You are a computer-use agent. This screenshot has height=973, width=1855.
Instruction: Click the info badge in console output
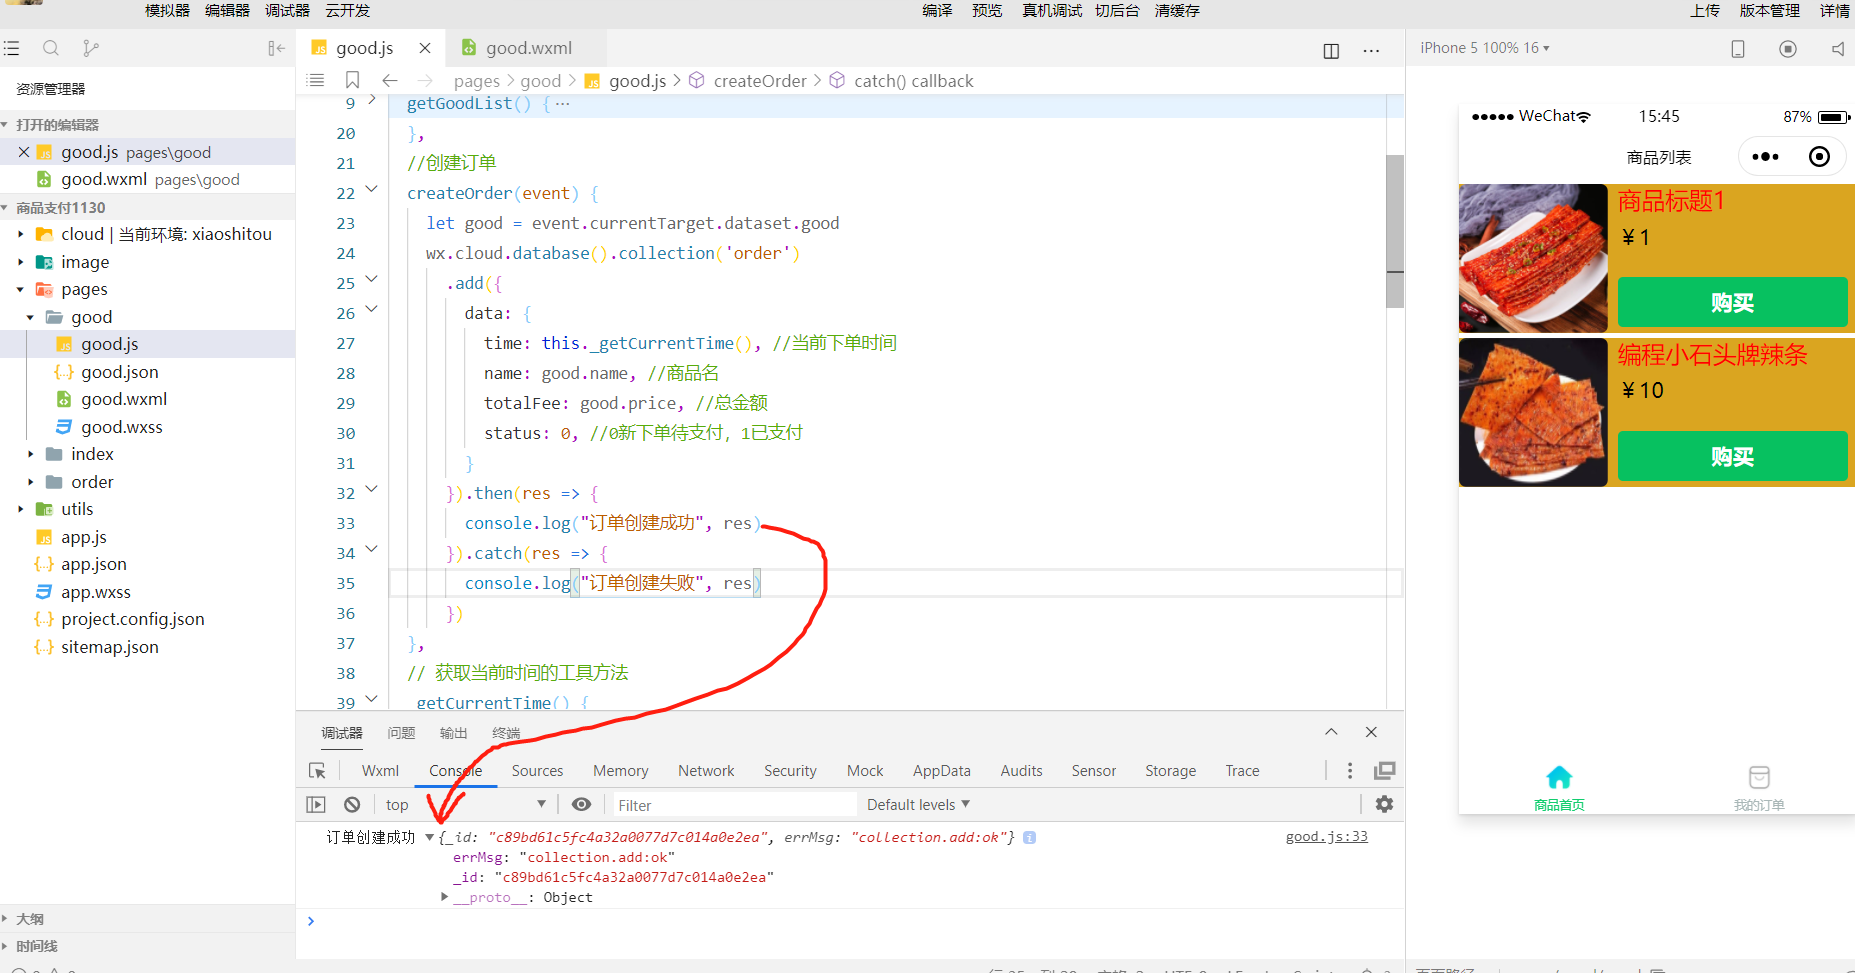coord(1029,837)
